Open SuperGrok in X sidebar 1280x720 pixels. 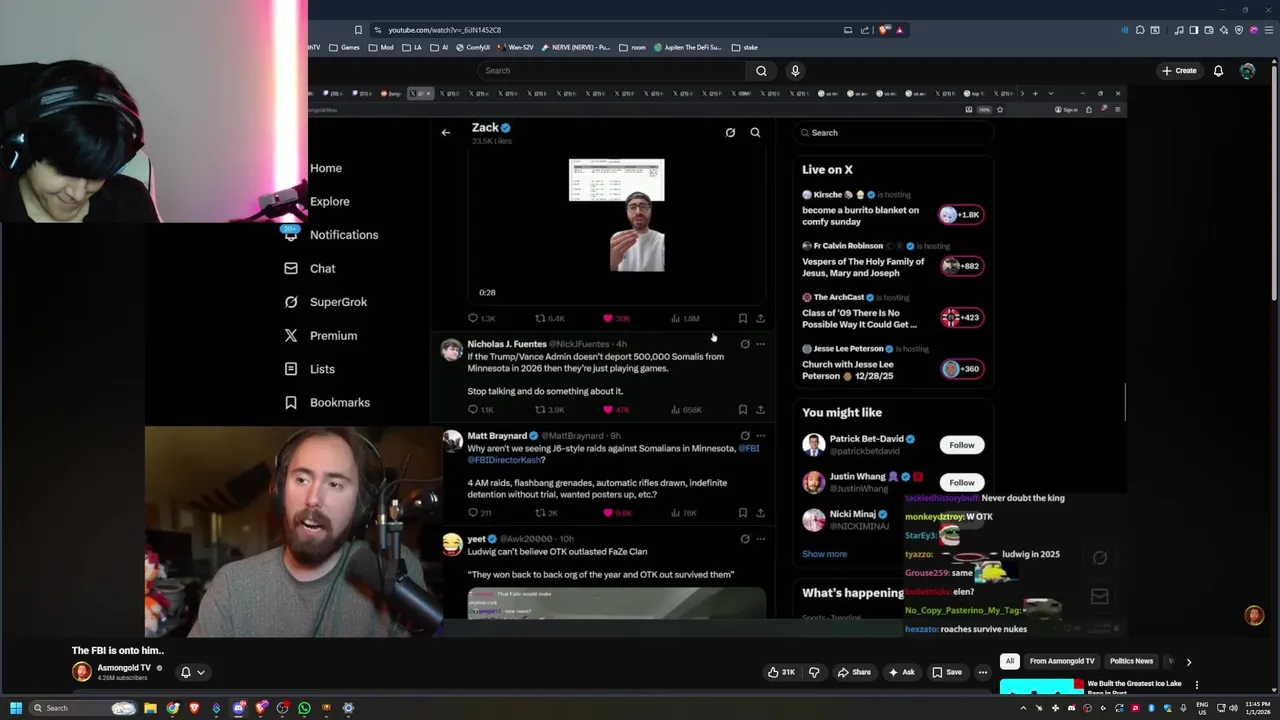pyautogui.click(x=325, y=302)
